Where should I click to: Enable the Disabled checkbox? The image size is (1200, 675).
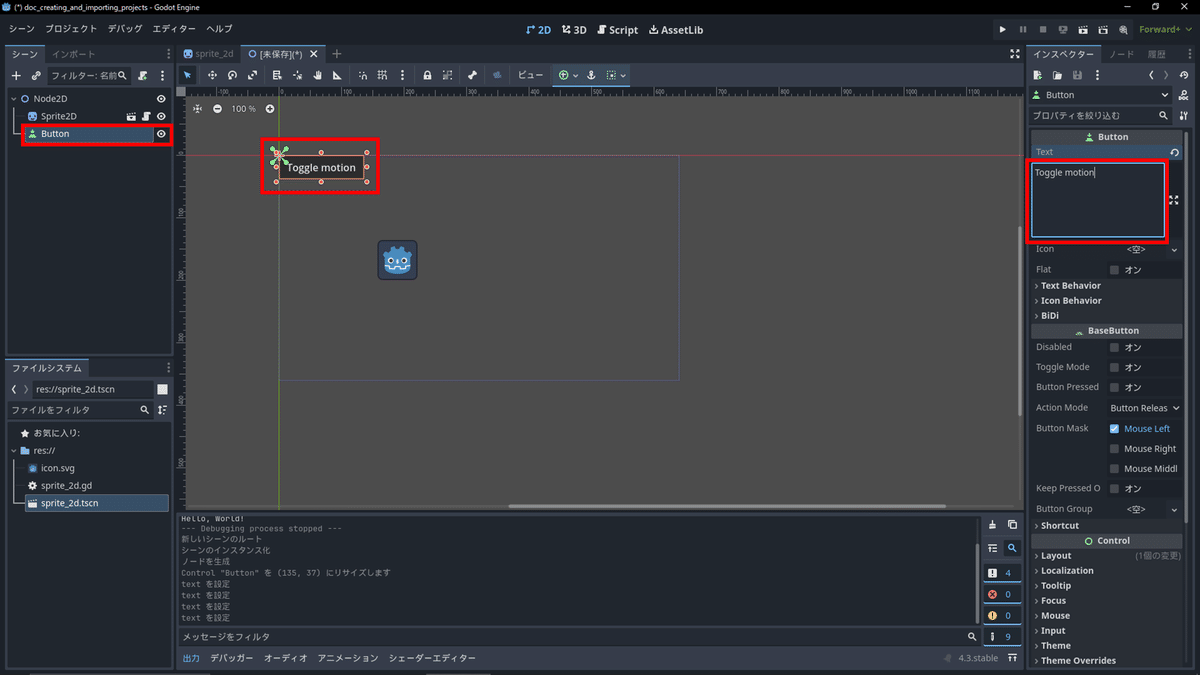coord(1114,347)
